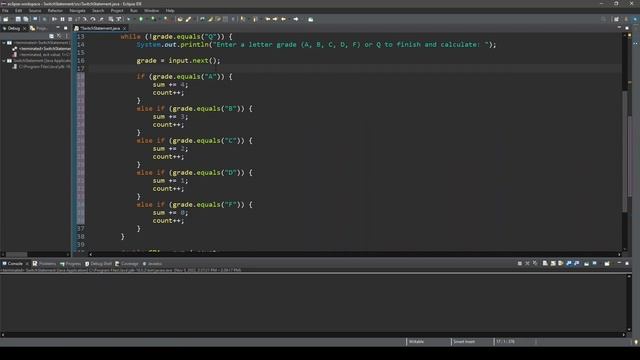
Task: Click the Coverage launch toolbar icon
Action: (x=153, y=19)
